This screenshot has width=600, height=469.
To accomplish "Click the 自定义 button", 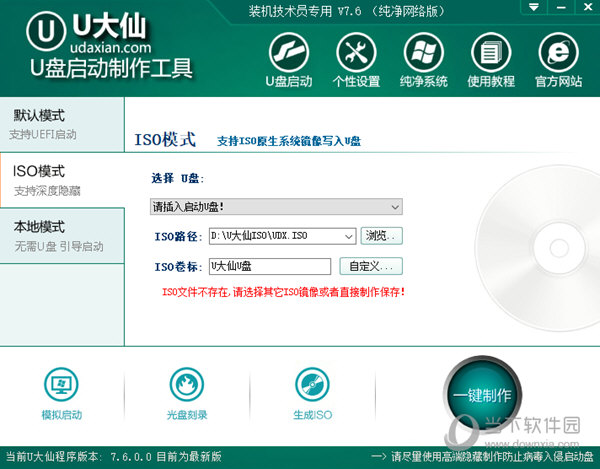I will click(371, 266).
